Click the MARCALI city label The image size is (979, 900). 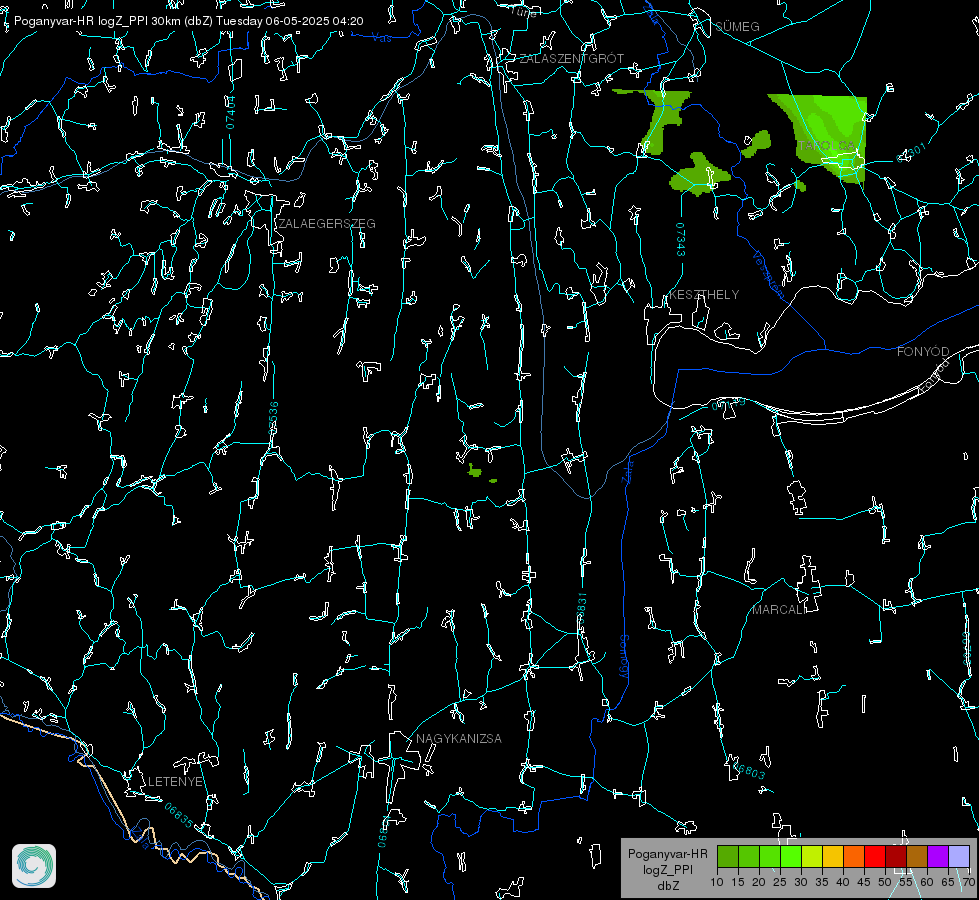pos(779,609)
